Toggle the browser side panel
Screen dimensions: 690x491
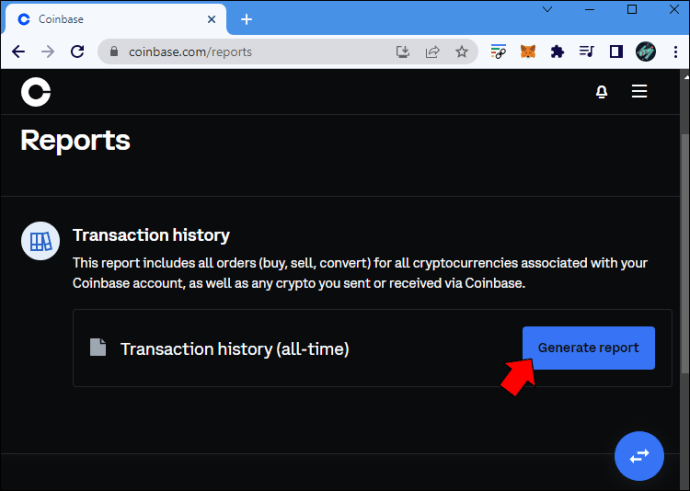coord(616,51)
